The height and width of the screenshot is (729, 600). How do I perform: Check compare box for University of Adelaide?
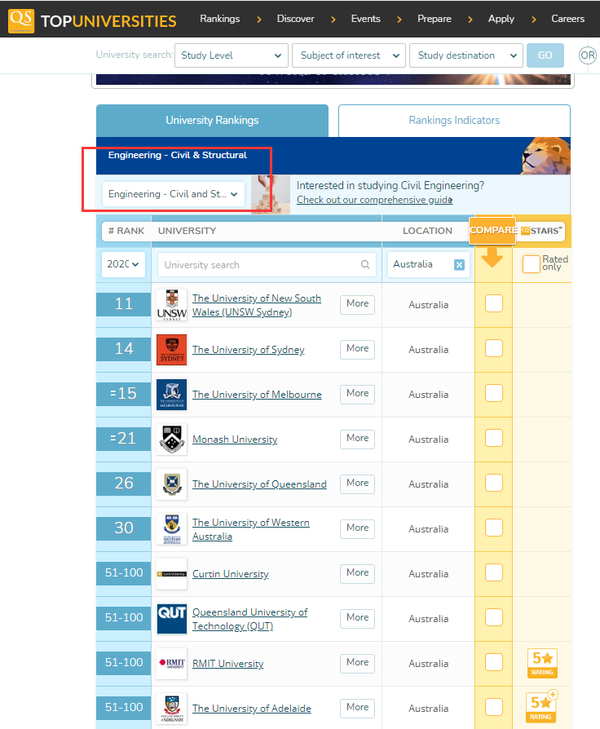494,707
